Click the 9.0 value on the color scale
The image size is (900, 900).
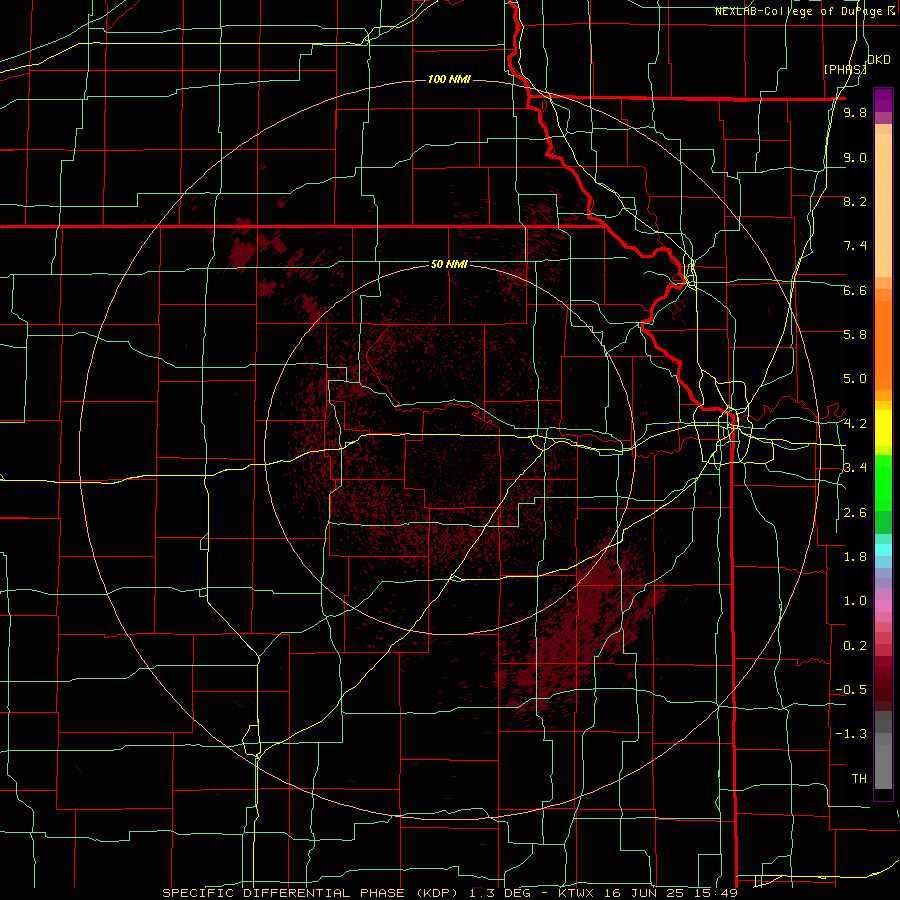[x=855, y=157]
